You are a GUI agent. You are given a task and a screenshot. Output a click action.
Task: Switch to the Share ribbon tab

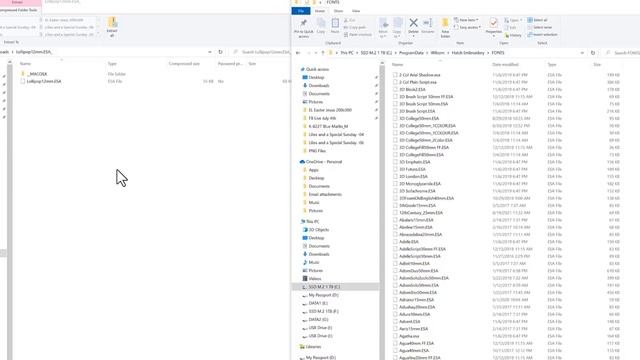pyautogui.click(x=338, y=11)
